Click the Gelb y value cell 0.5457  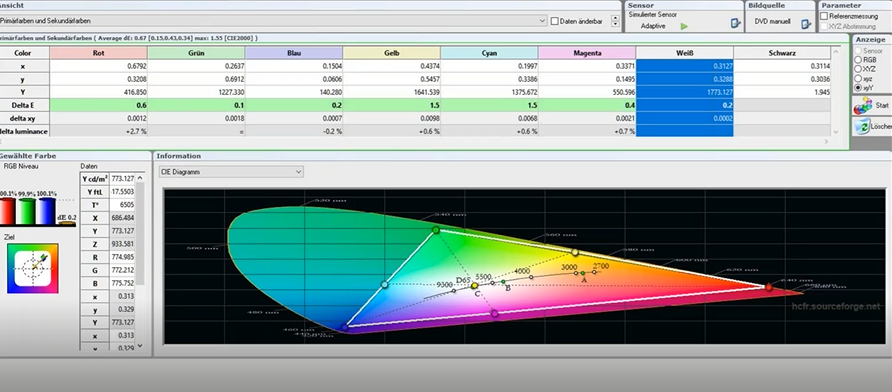pos(392,79)
